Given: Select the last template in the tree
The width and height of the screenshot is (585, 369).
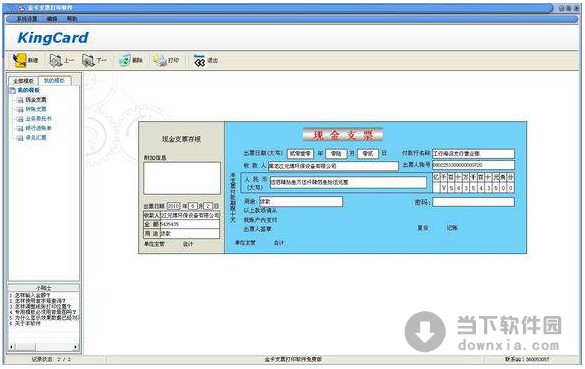Looking at the screenshot, I should [36, 138].
